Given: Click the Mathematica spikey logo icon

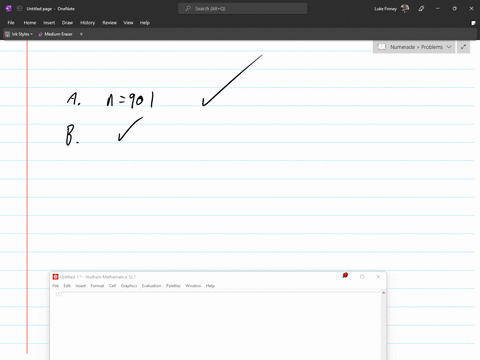Looking at the screenshot, I should [x=55, y=277].
